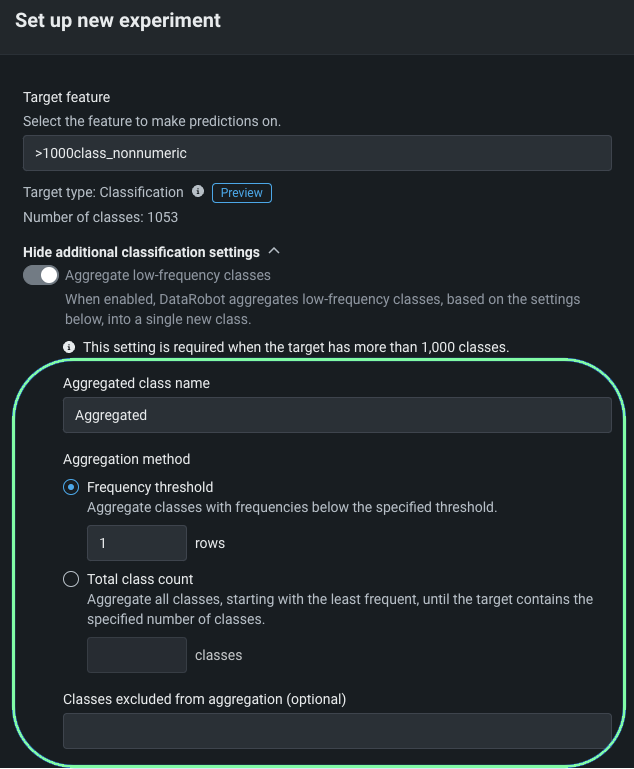634x769 pixels.
Task: Click info icon before required setting note
Action: [x=69, y=347]
